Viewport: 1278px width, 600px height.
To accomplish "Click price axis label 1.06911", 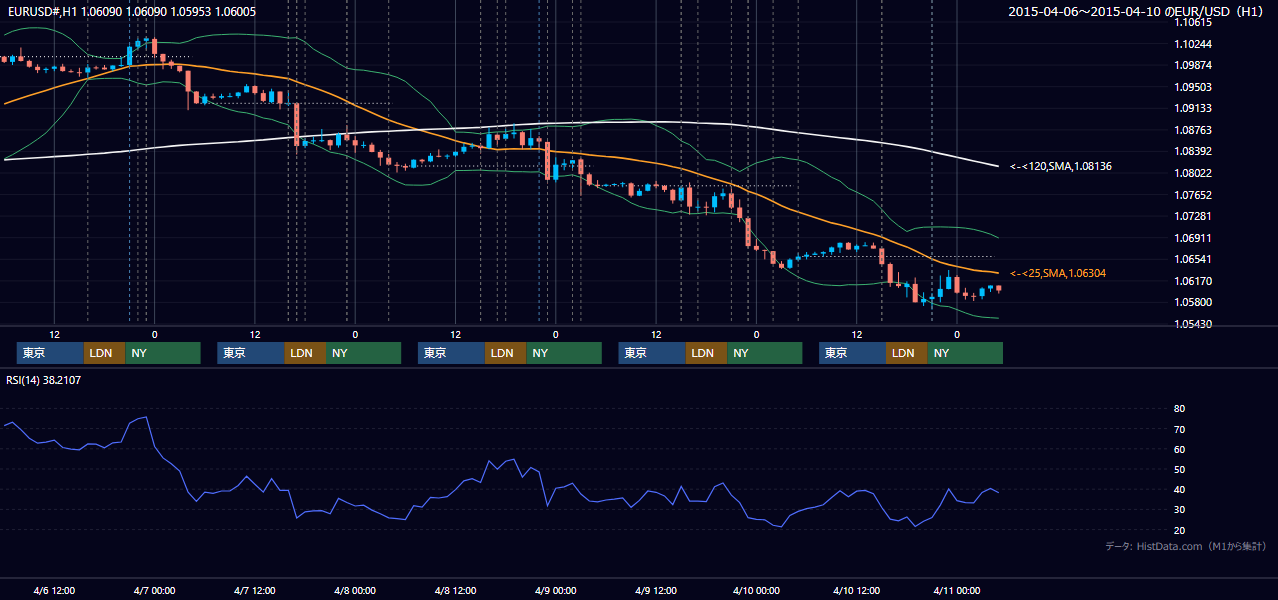I will point(1193,238).
